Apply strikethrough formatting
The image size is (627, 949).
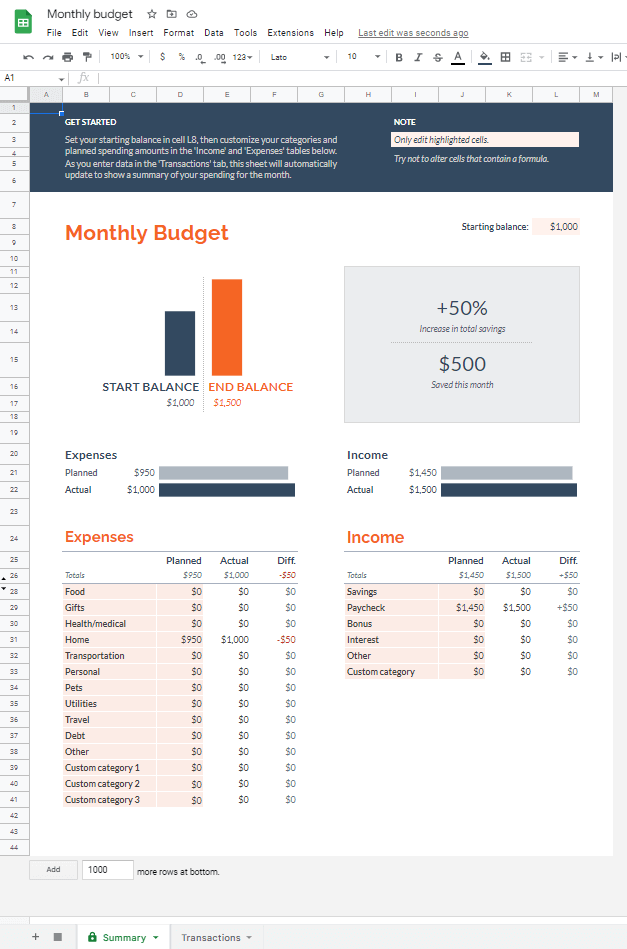(438, 57)
